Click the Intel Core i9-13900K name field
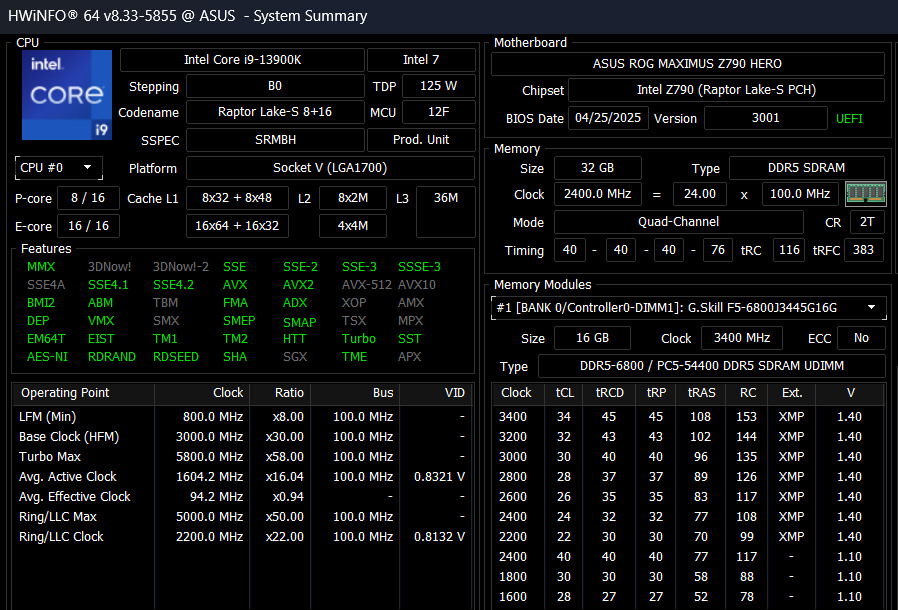The width and height of the screenshot is (898, 610). pos(242,60)
